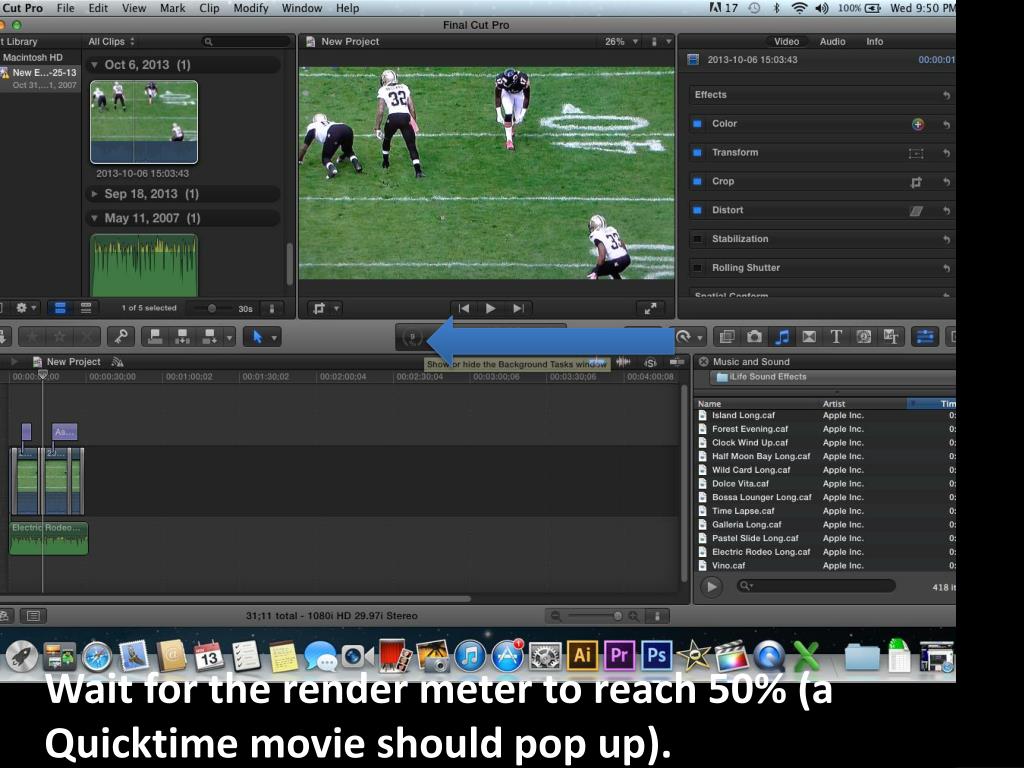Open the Clip menu

[x=209, y=8]
